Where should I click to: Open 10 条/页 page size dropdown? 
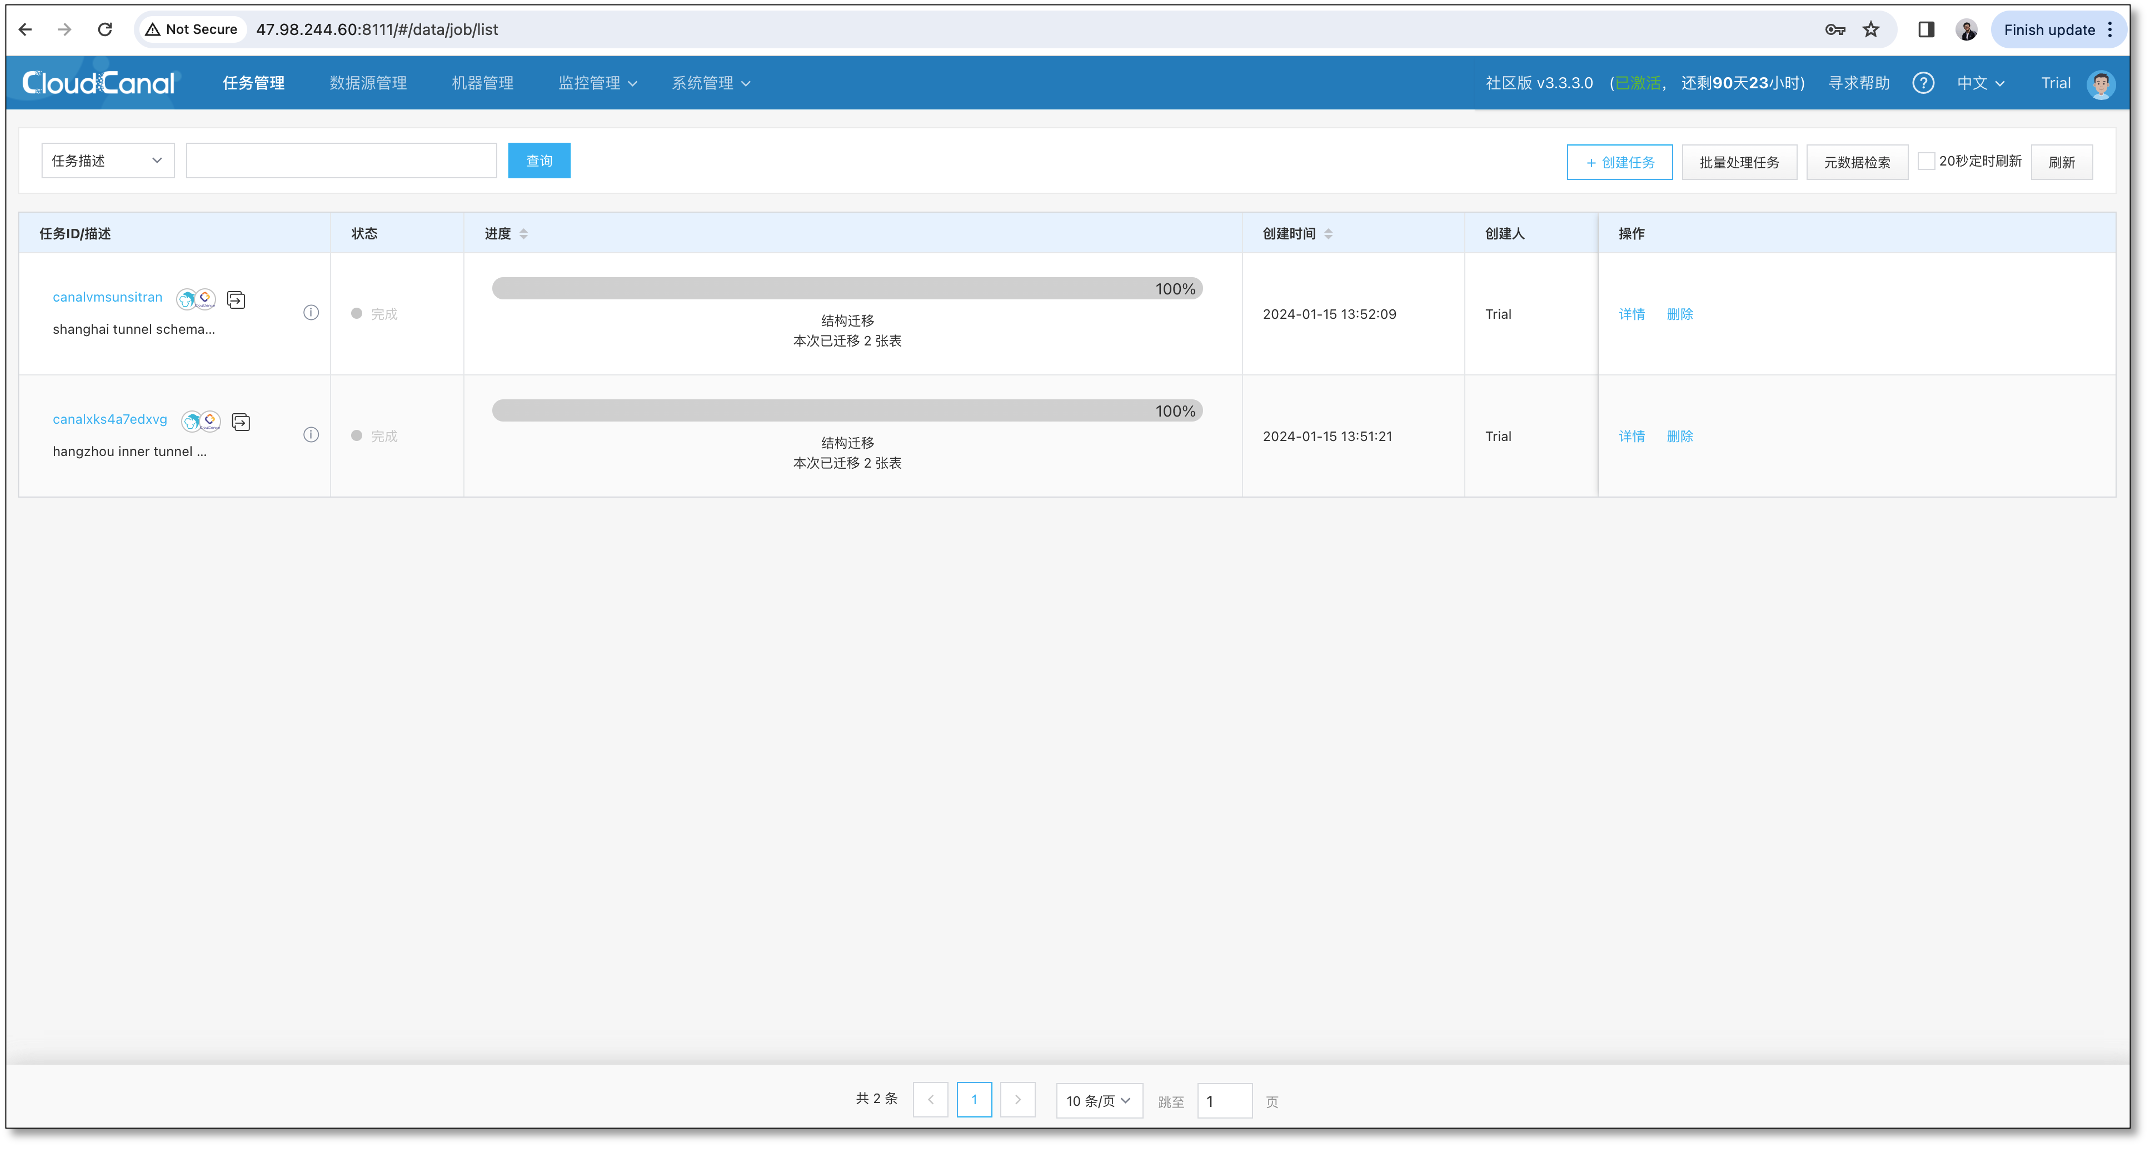1099,1101
